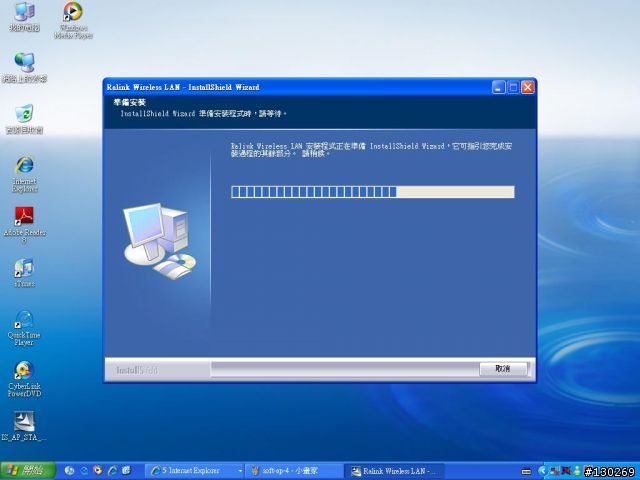
Task: Launch the QuickTime Player desktop shortcut
Action: [24, 328]
